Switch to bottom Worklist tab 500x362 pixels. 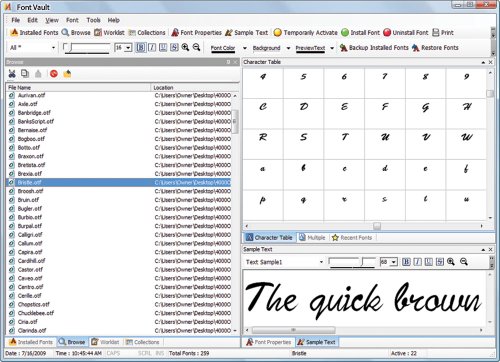(105, 342)
